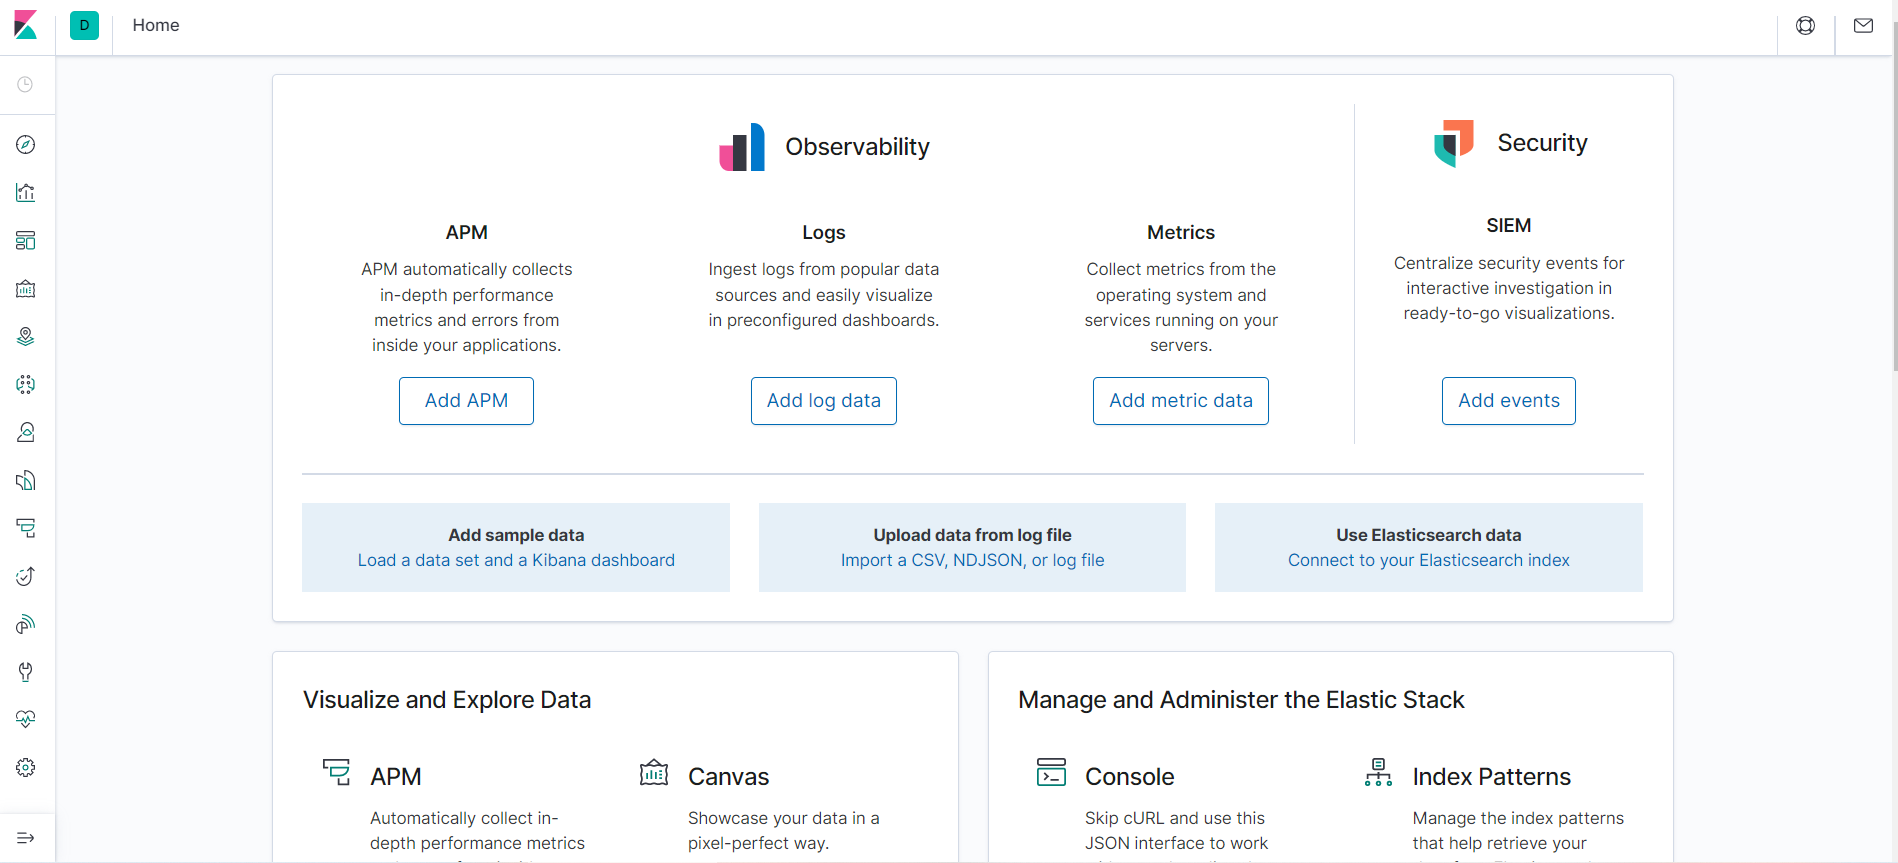Image resolution: width=1898 pixels, height=863 pixels.
Task: Click the Metrics subheading
Action: [x=1181, y=232]
